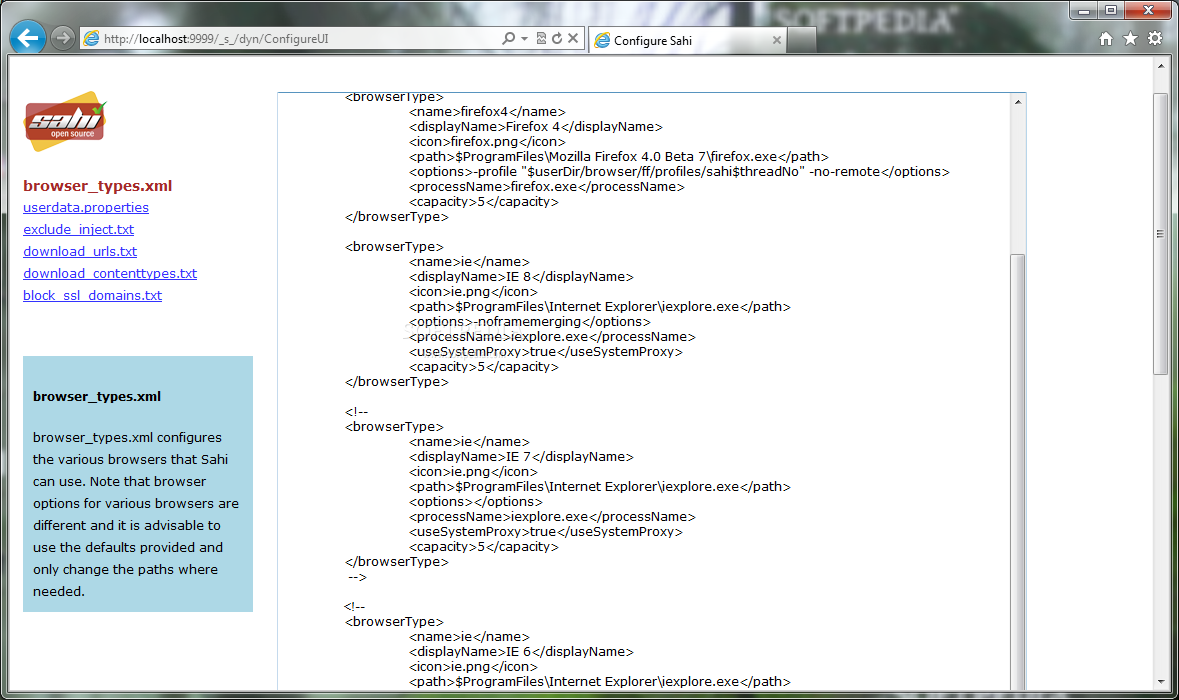The image size is (1179, 700).
Task: Click the firefox4 name line
Action: pyautogui.click(x=487, y=112)
